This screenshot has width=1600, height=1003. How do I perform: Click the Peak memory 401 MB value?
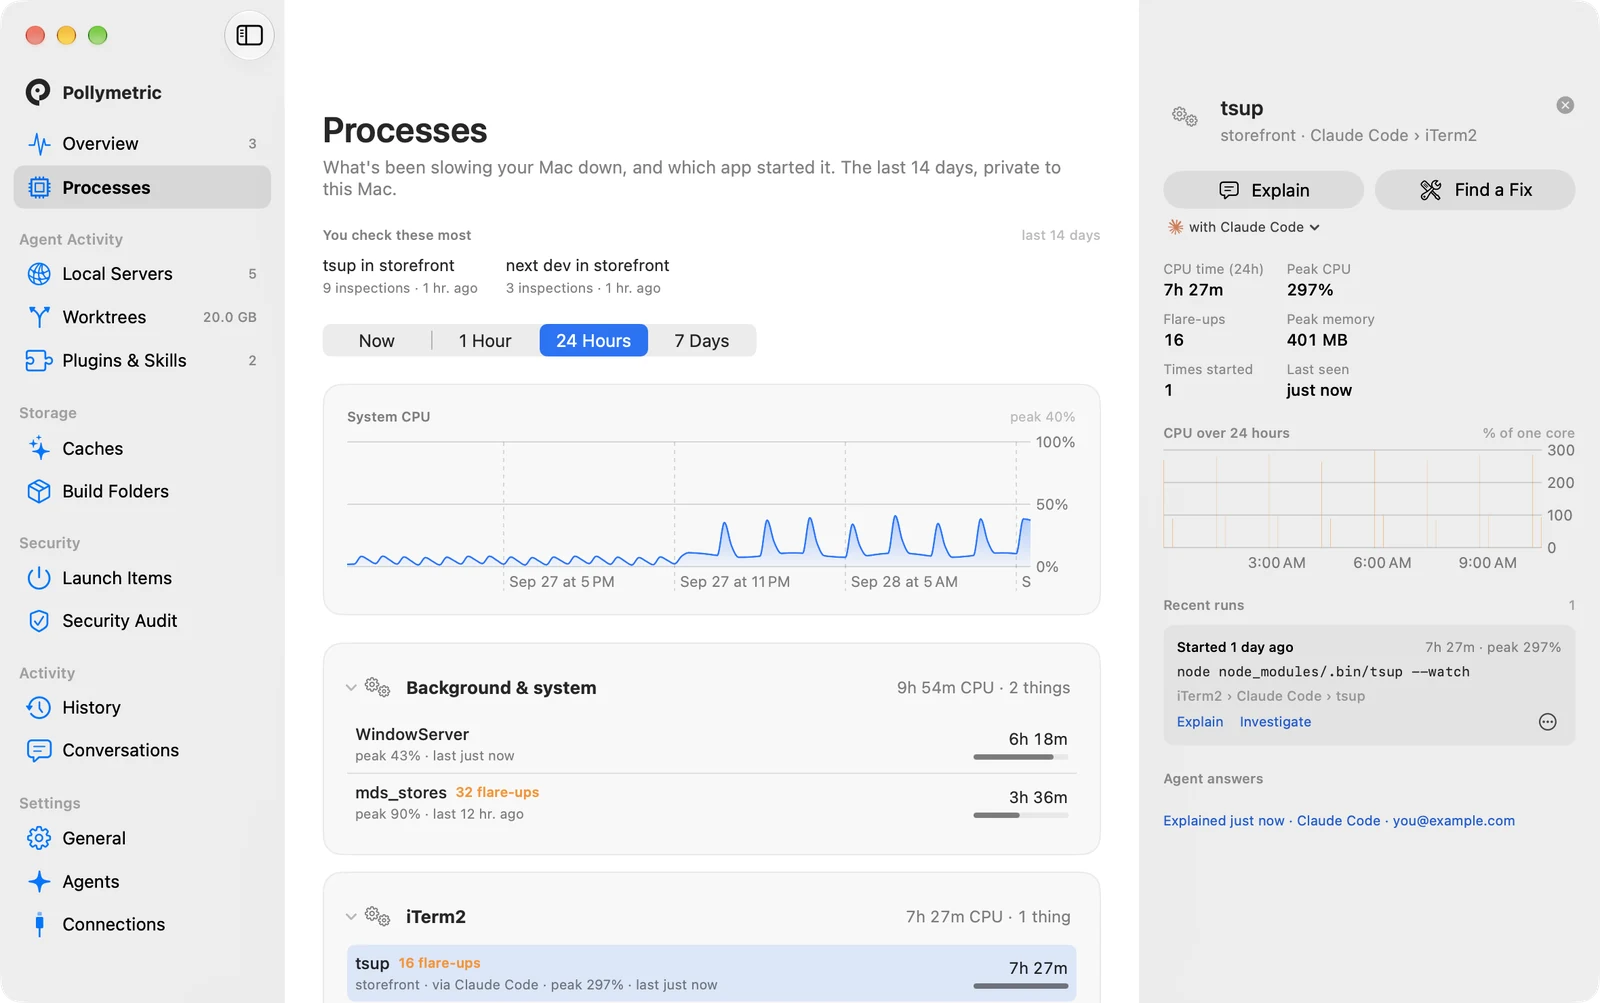1317,340
